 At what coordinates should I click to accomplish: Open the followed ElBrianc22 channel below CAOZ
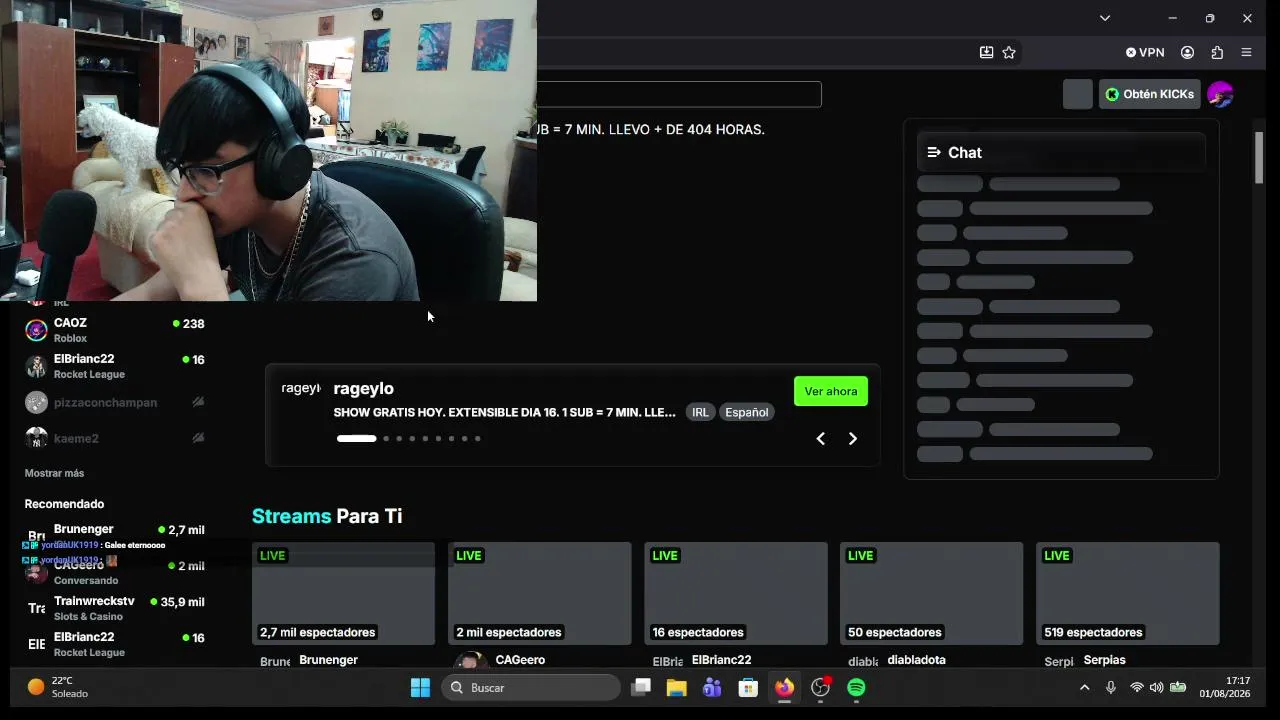(114, 366)
